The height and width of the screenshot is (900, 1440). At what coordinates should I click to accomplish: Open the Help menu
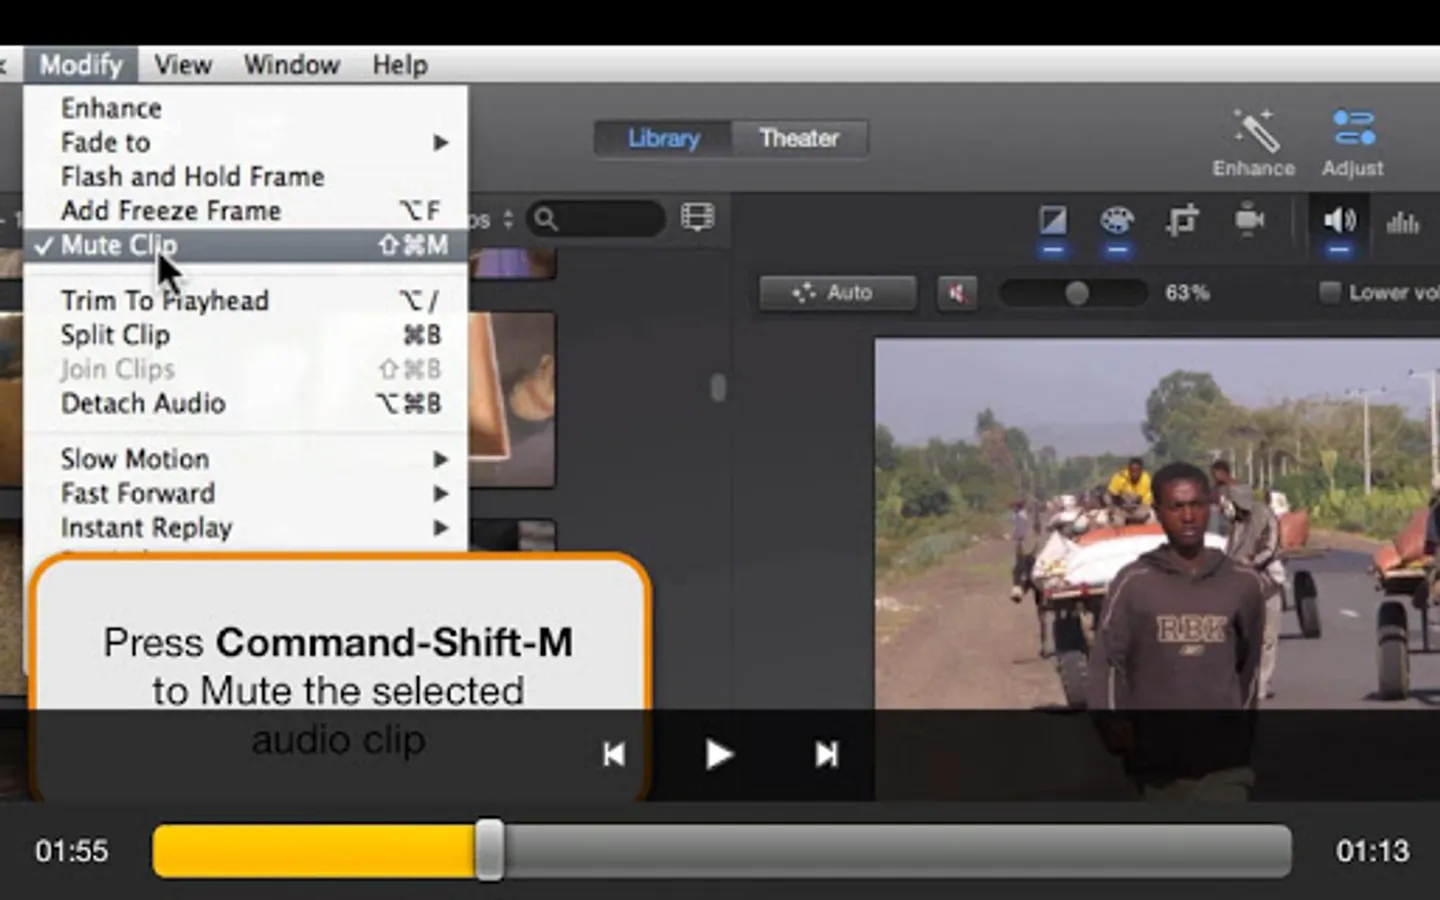pyautogui.click(x=400, y=65)
